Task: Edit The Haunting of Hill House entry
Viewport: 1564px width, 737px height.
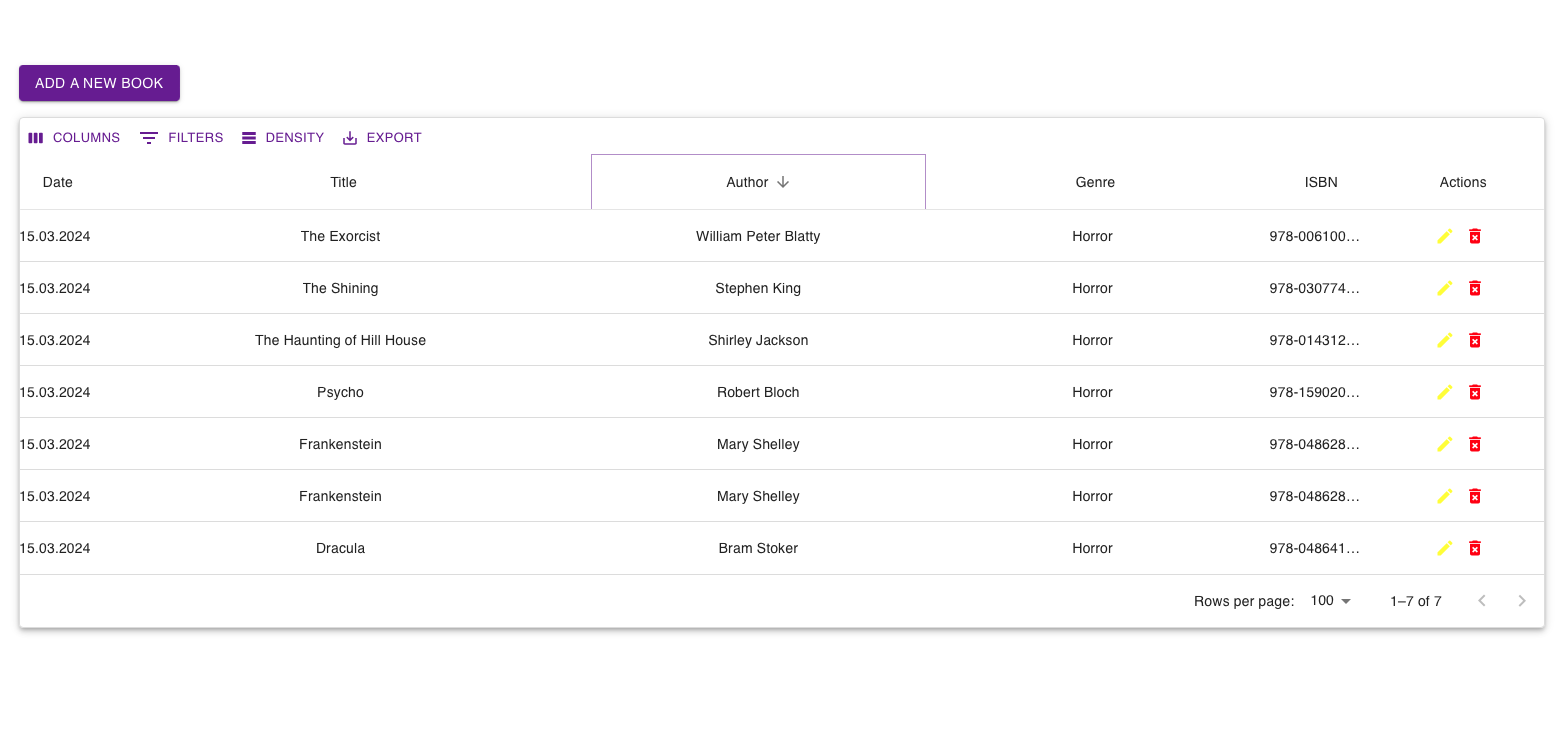Action: 1444,340
